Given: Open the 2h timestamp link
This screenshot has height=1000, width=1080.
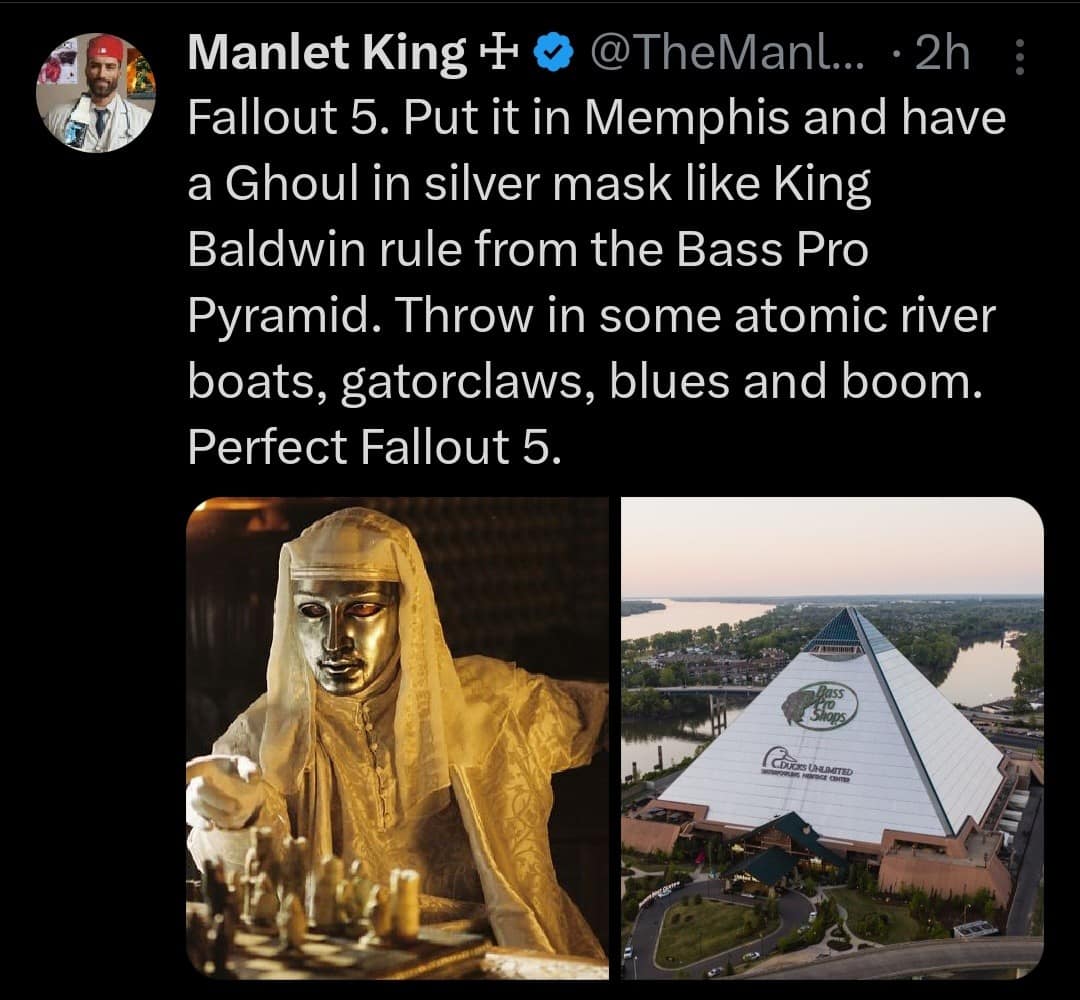Looking at the screenshot, I should pyautogui.click(x=942, y=54).
